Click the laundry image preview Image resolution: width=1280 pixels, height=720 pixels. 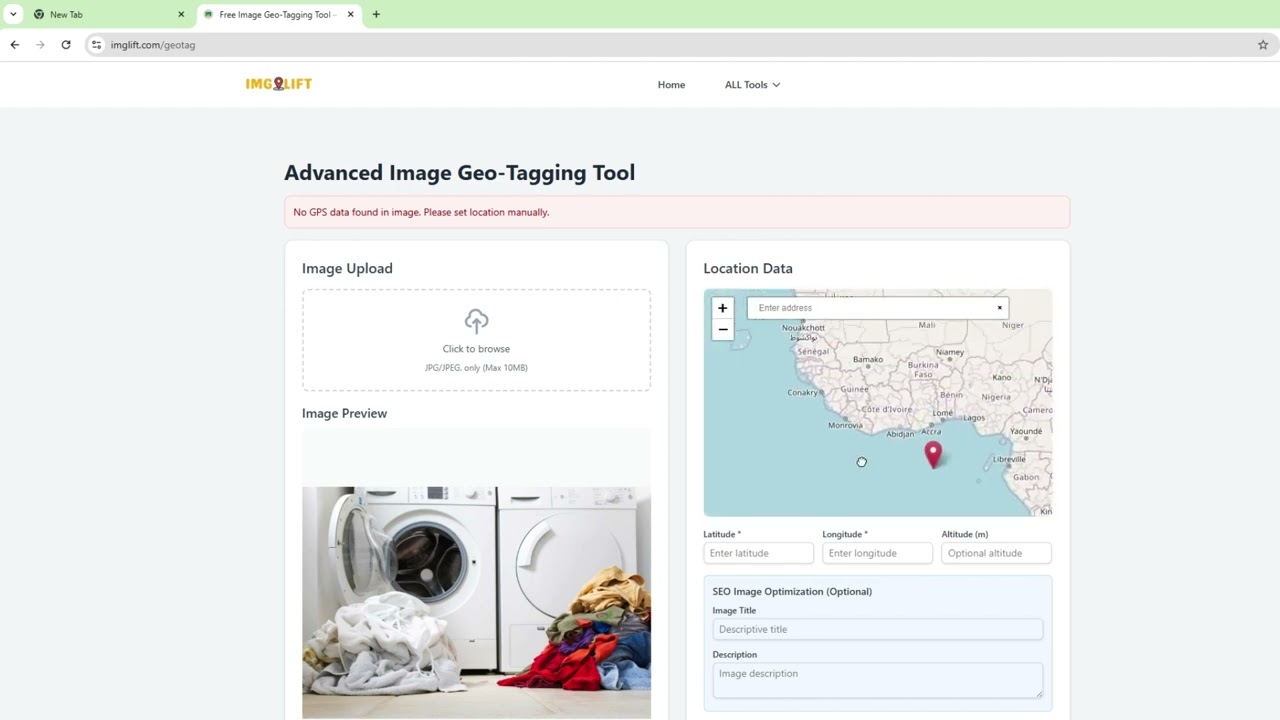476,603
